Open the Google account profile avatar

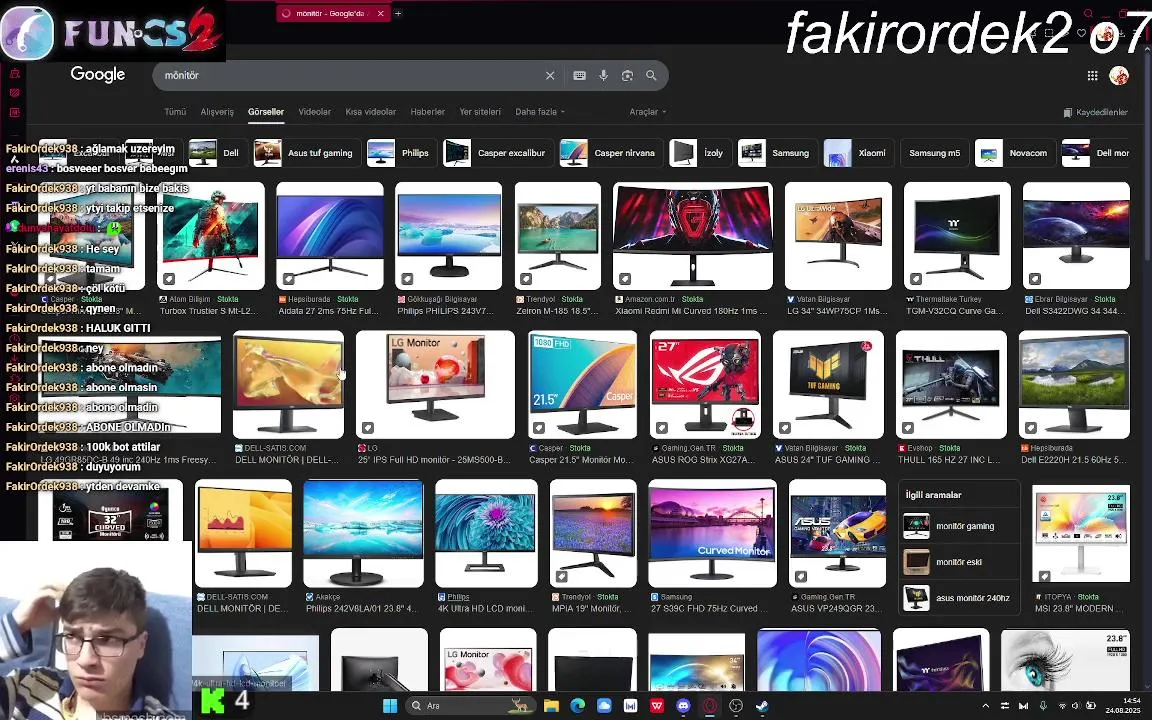[x=1119, y=75]
